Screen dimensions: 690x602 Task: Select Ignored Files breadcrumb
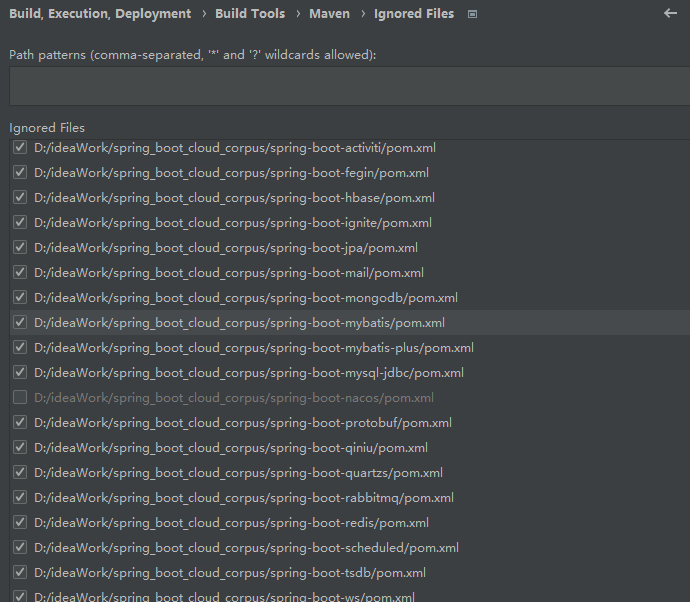tap(414, 14)
